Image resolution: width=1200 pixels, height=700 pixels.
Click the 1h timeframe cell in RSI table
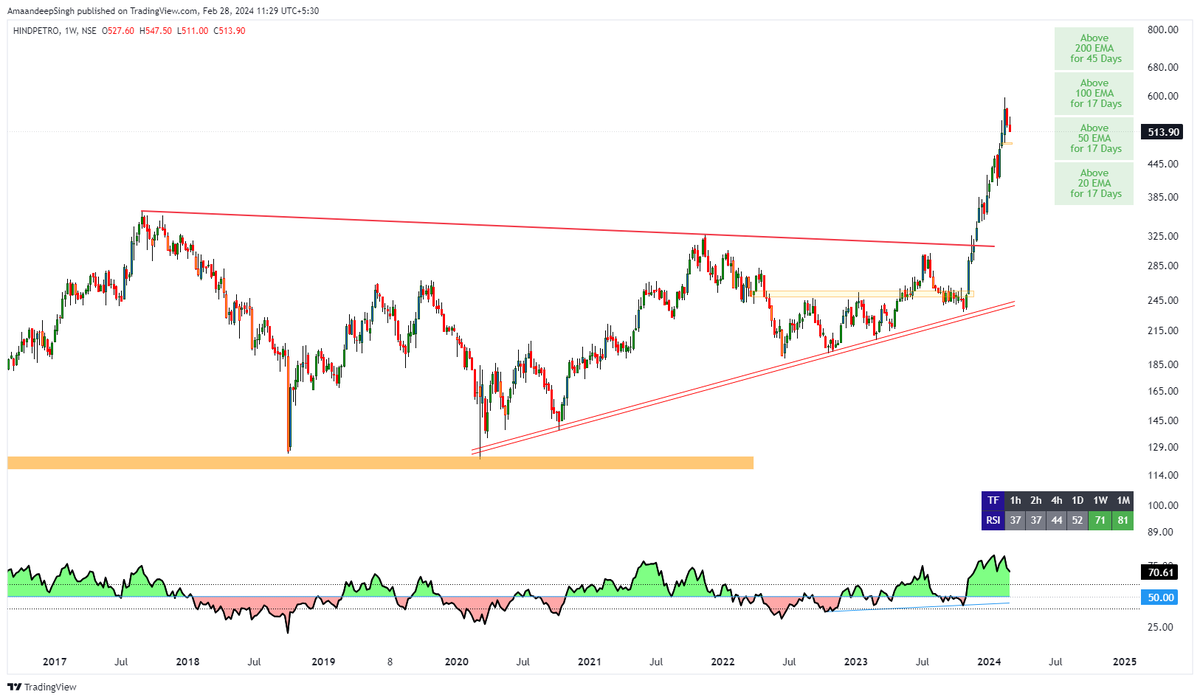[x=1016, y=500]
